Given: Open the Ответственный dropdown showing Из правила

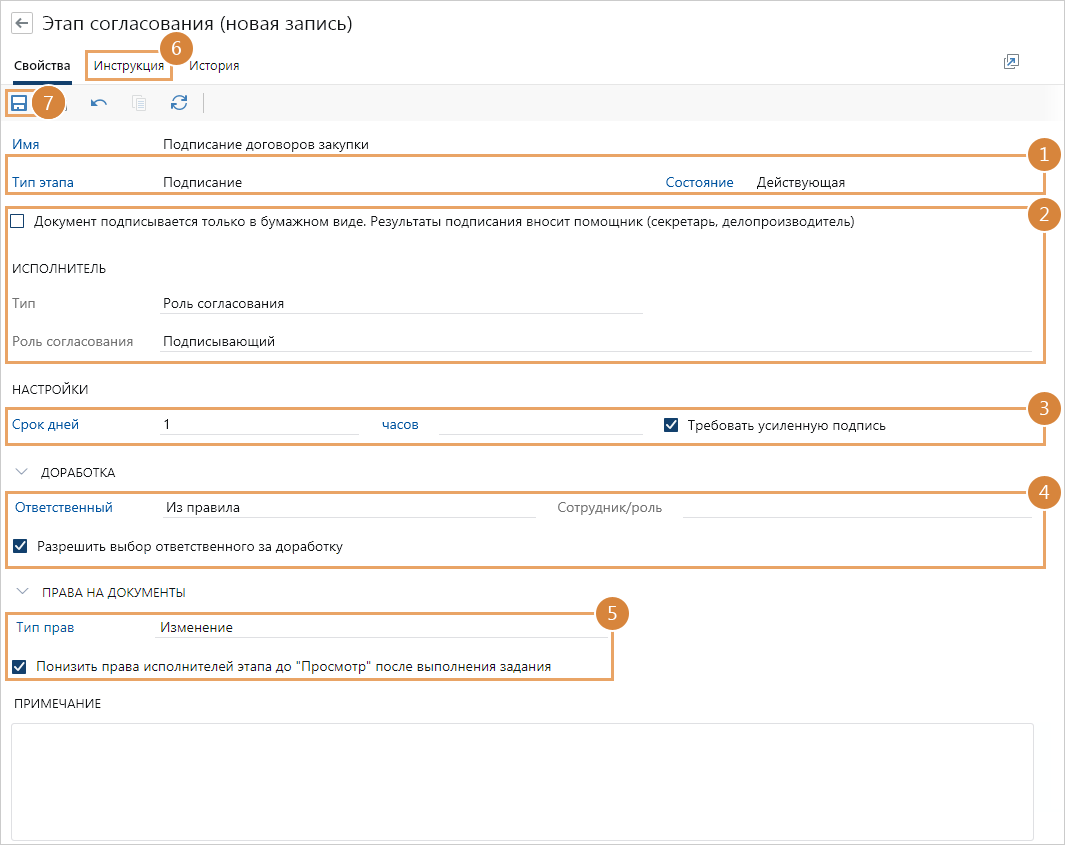Looking at the screenshot, I should click(x=350, y=508).
